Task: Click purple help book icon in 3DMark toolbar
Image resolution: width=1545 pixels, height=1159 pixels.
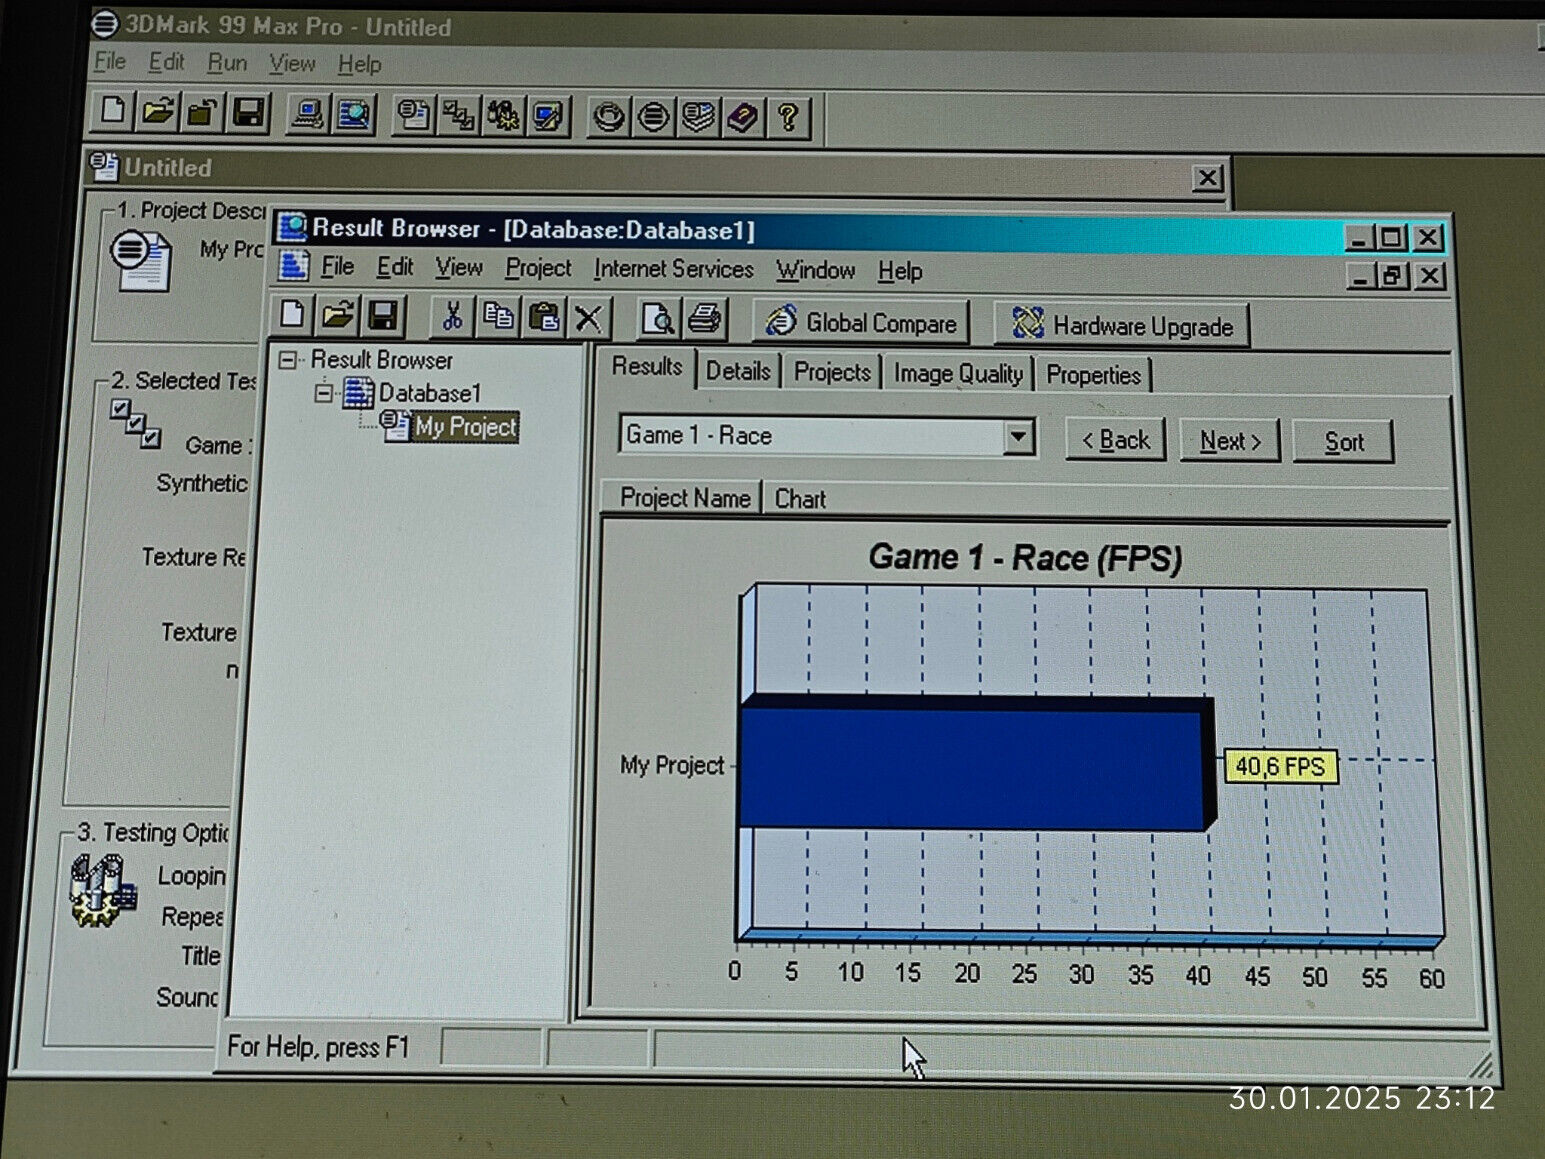Action: click(742, 118)
